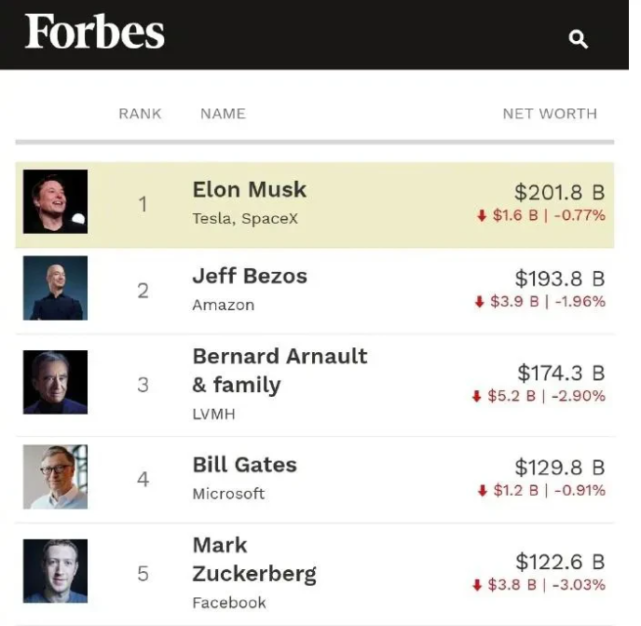The image size is (641, 626).
Task: Click the red down arrow beside $1.6 B
Action: tap(482, 216)
